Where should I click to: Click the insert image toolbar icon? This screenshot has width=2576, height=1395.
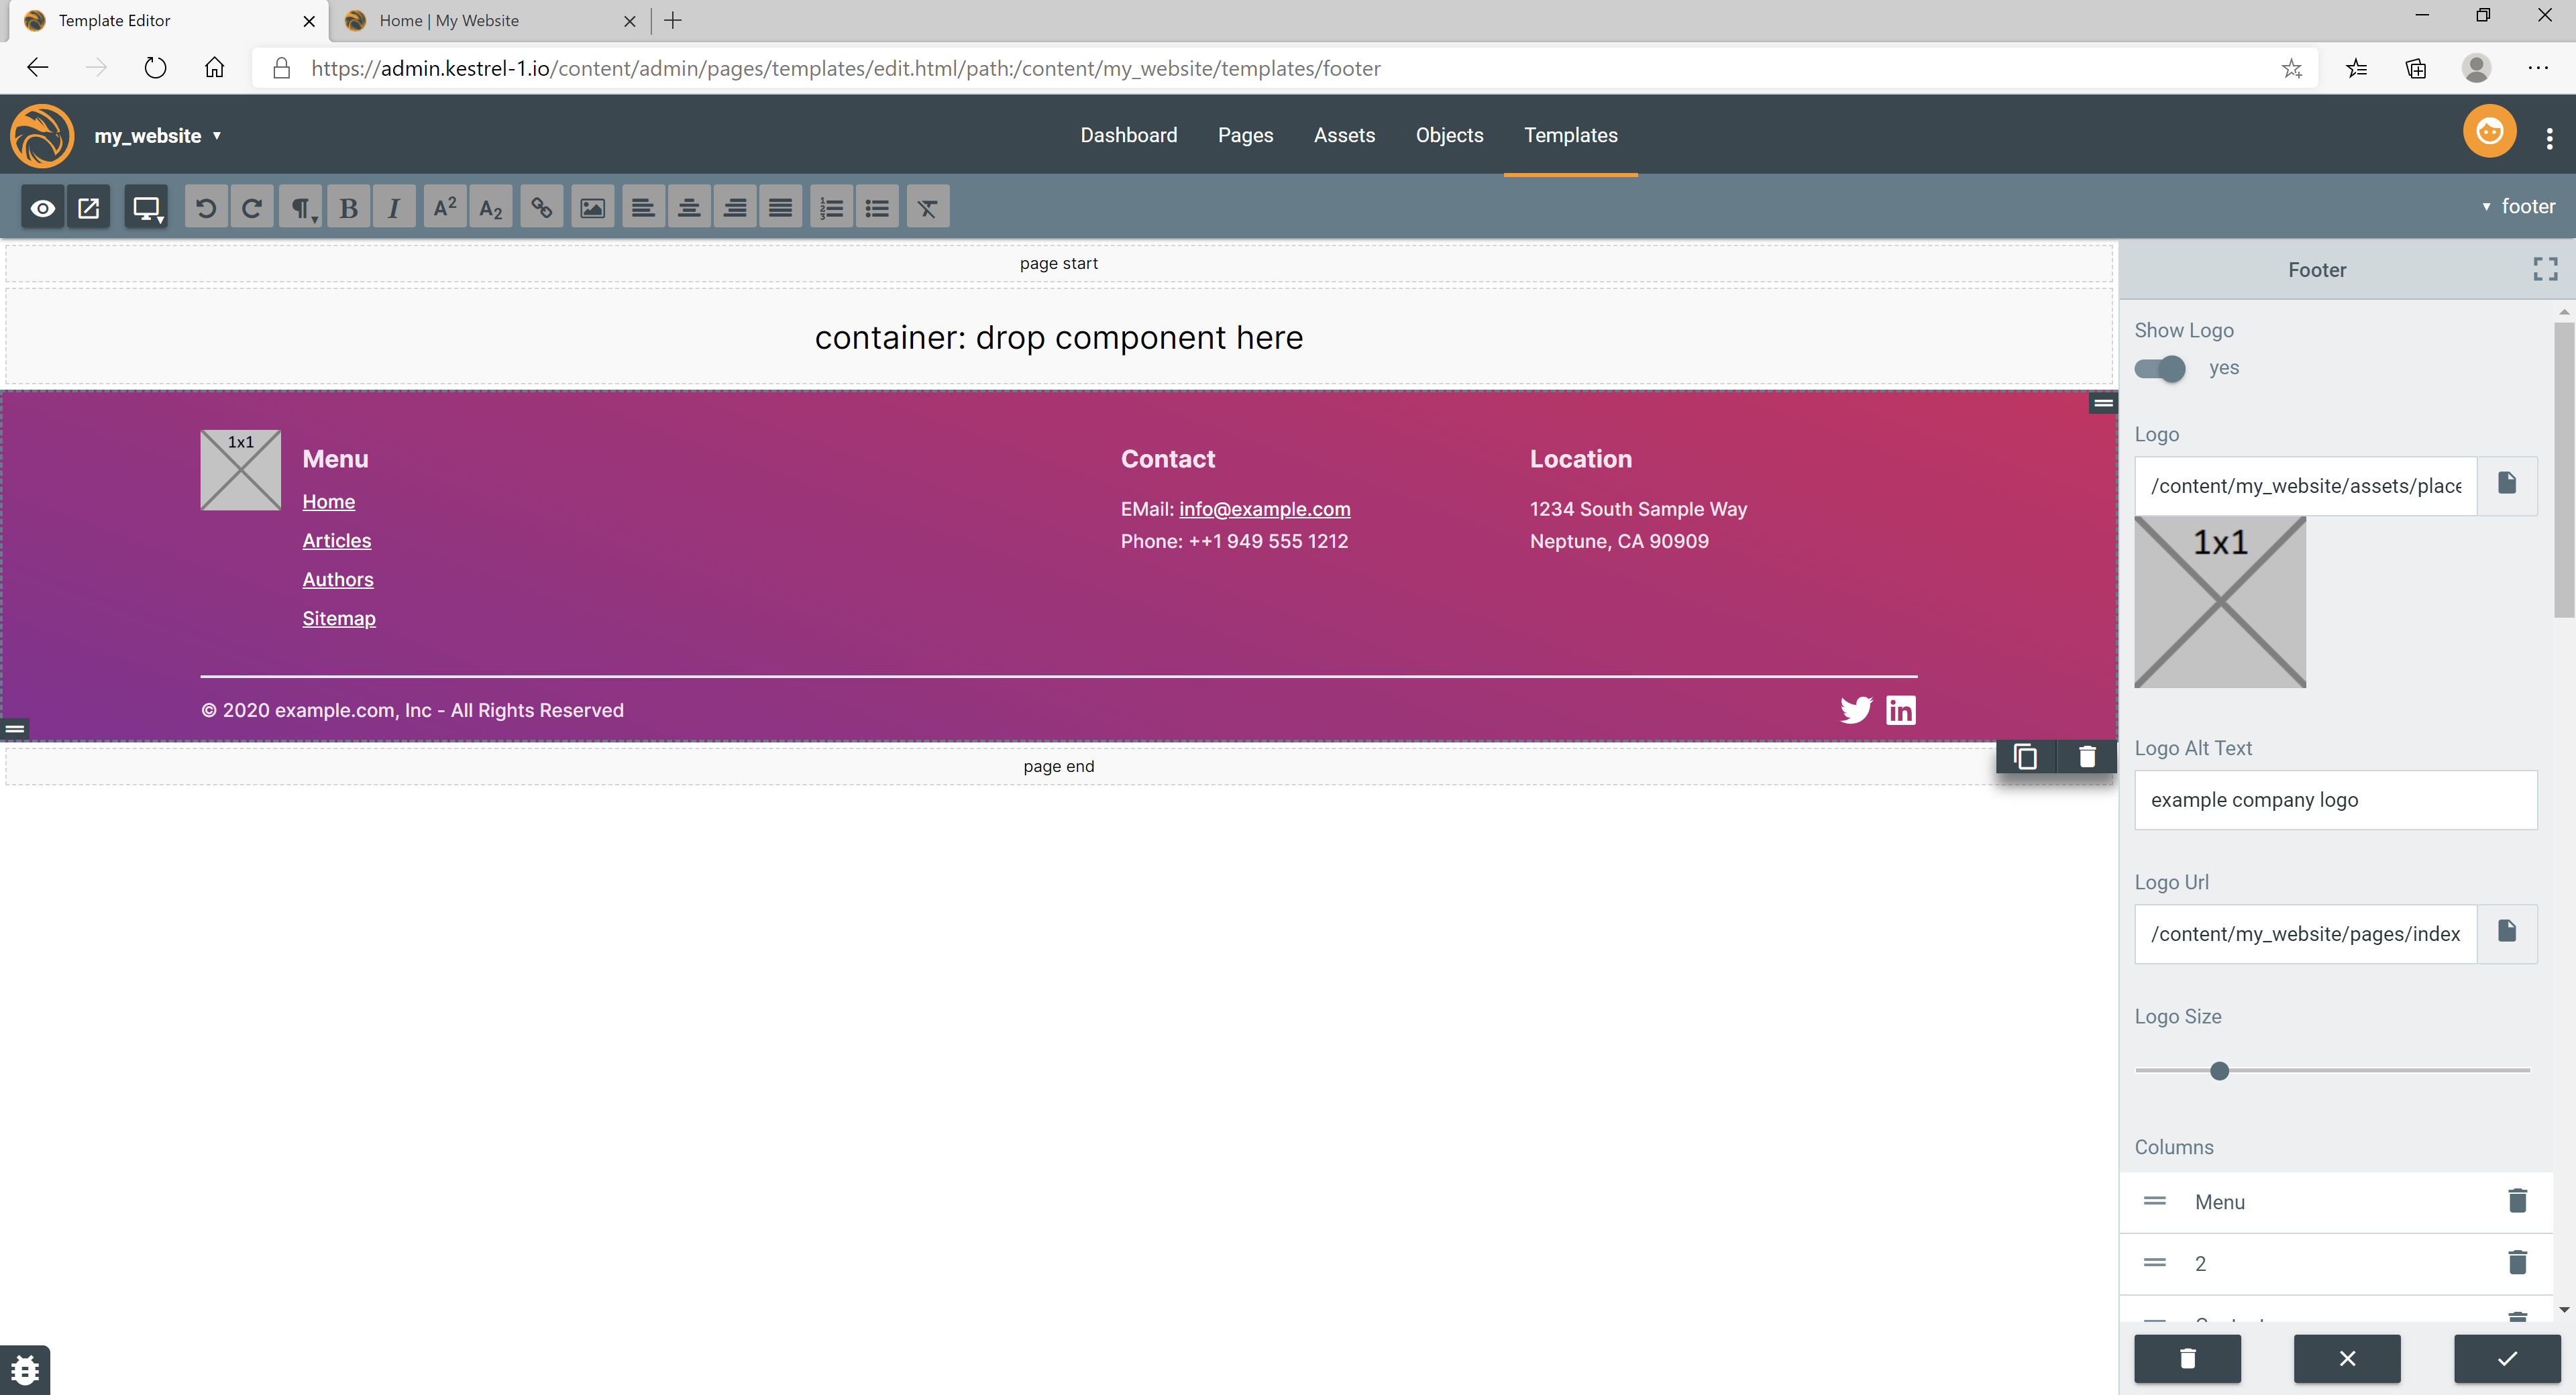coord(592,208)
